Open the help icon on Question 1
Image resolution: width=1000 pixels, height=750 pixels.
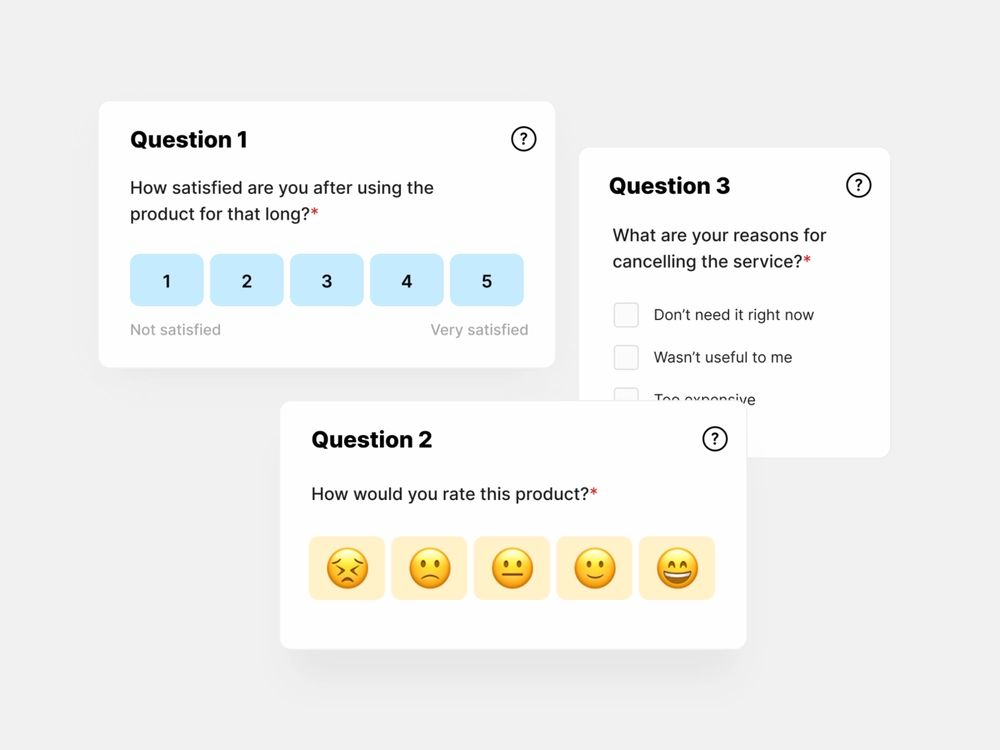[524, 139]
